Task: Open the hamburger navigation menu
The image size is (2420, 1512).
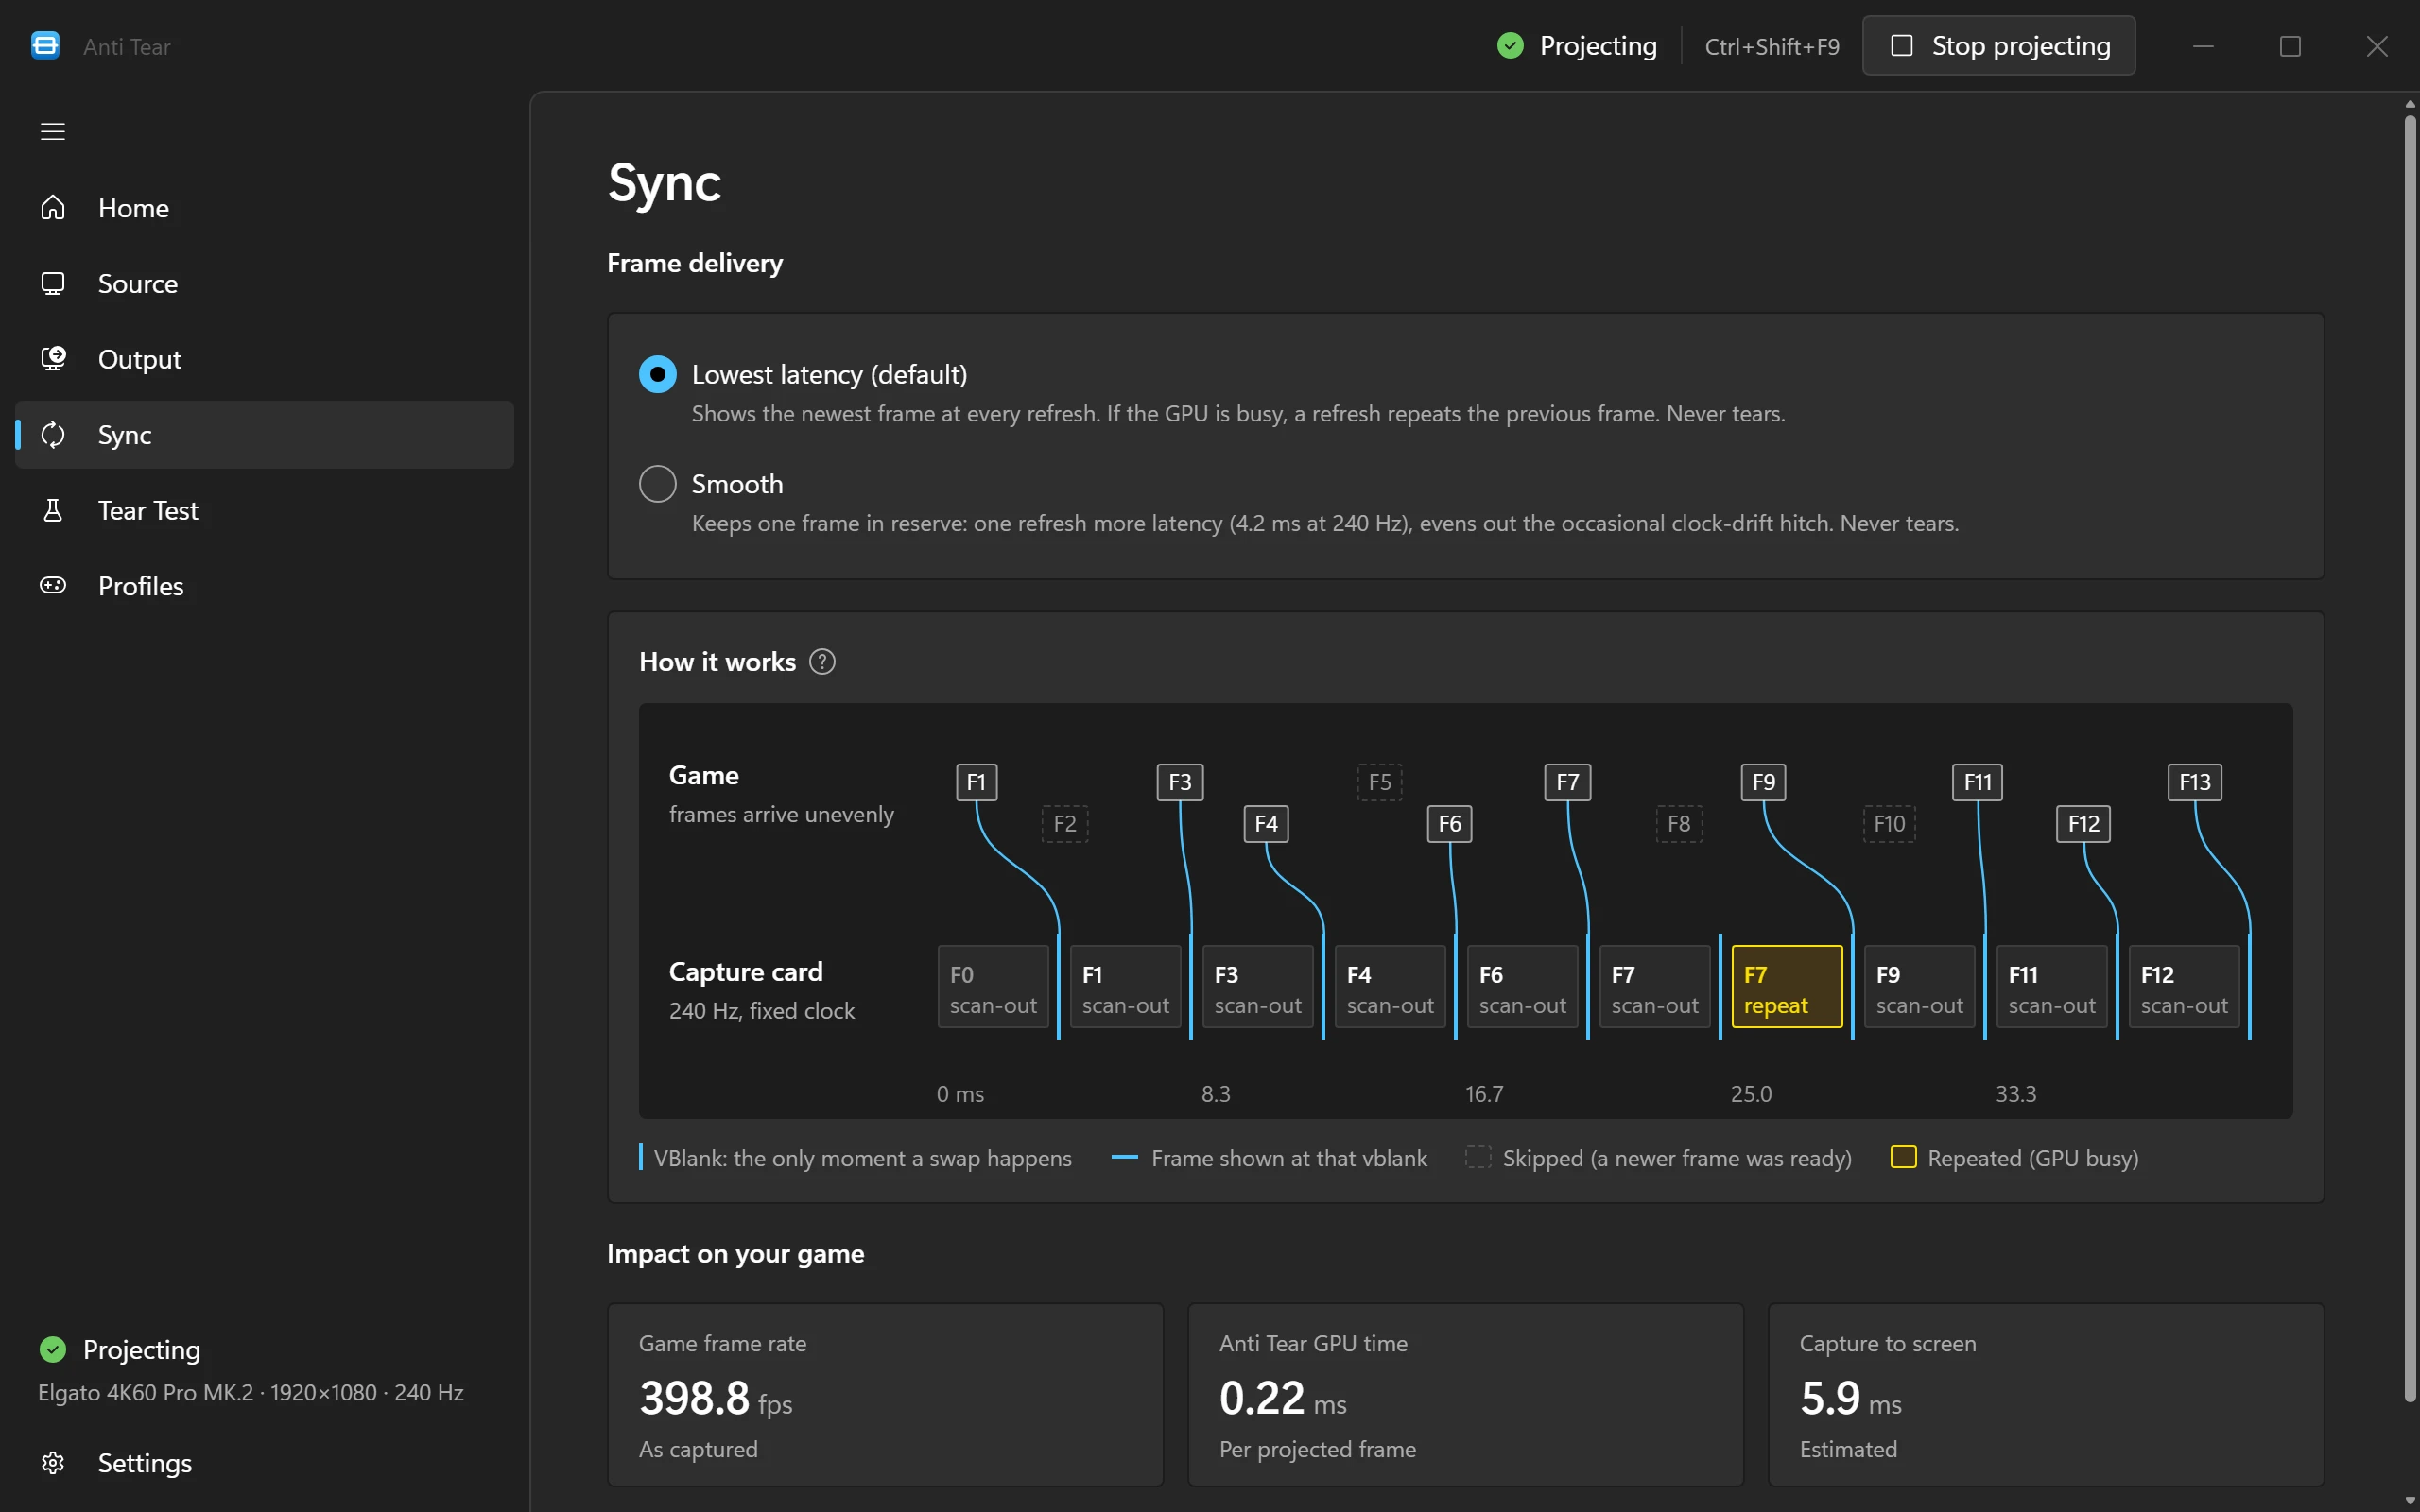Action: (53, 131)
